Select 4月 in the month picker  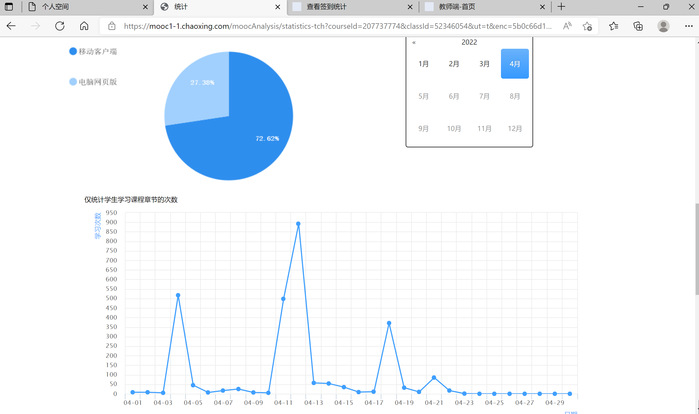point(514,64)
